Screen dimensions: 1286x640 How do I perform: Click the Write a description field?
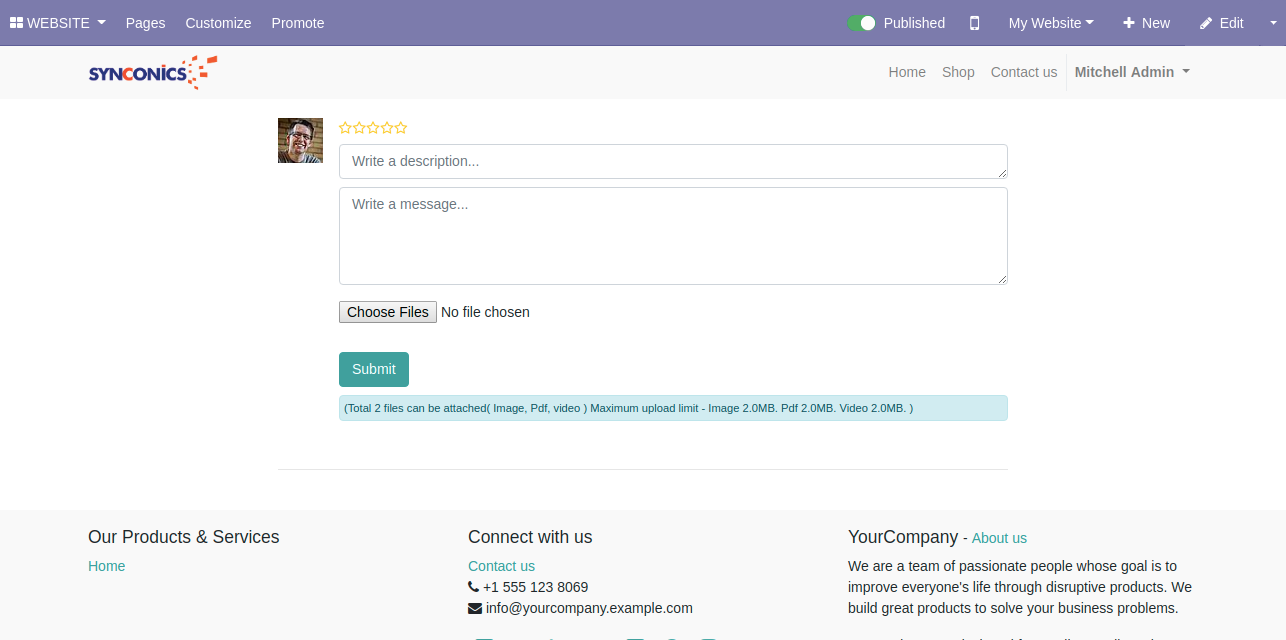pyautogui.click(x=672, y=161)
